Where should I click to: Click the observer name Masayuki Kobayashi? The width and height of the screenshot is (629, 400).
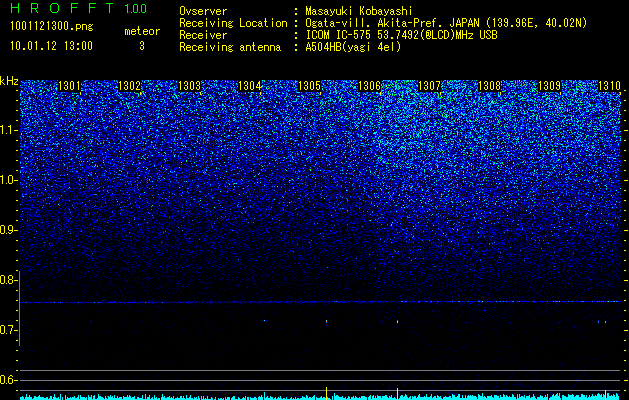pyautogui.click(x=358, y=11)
